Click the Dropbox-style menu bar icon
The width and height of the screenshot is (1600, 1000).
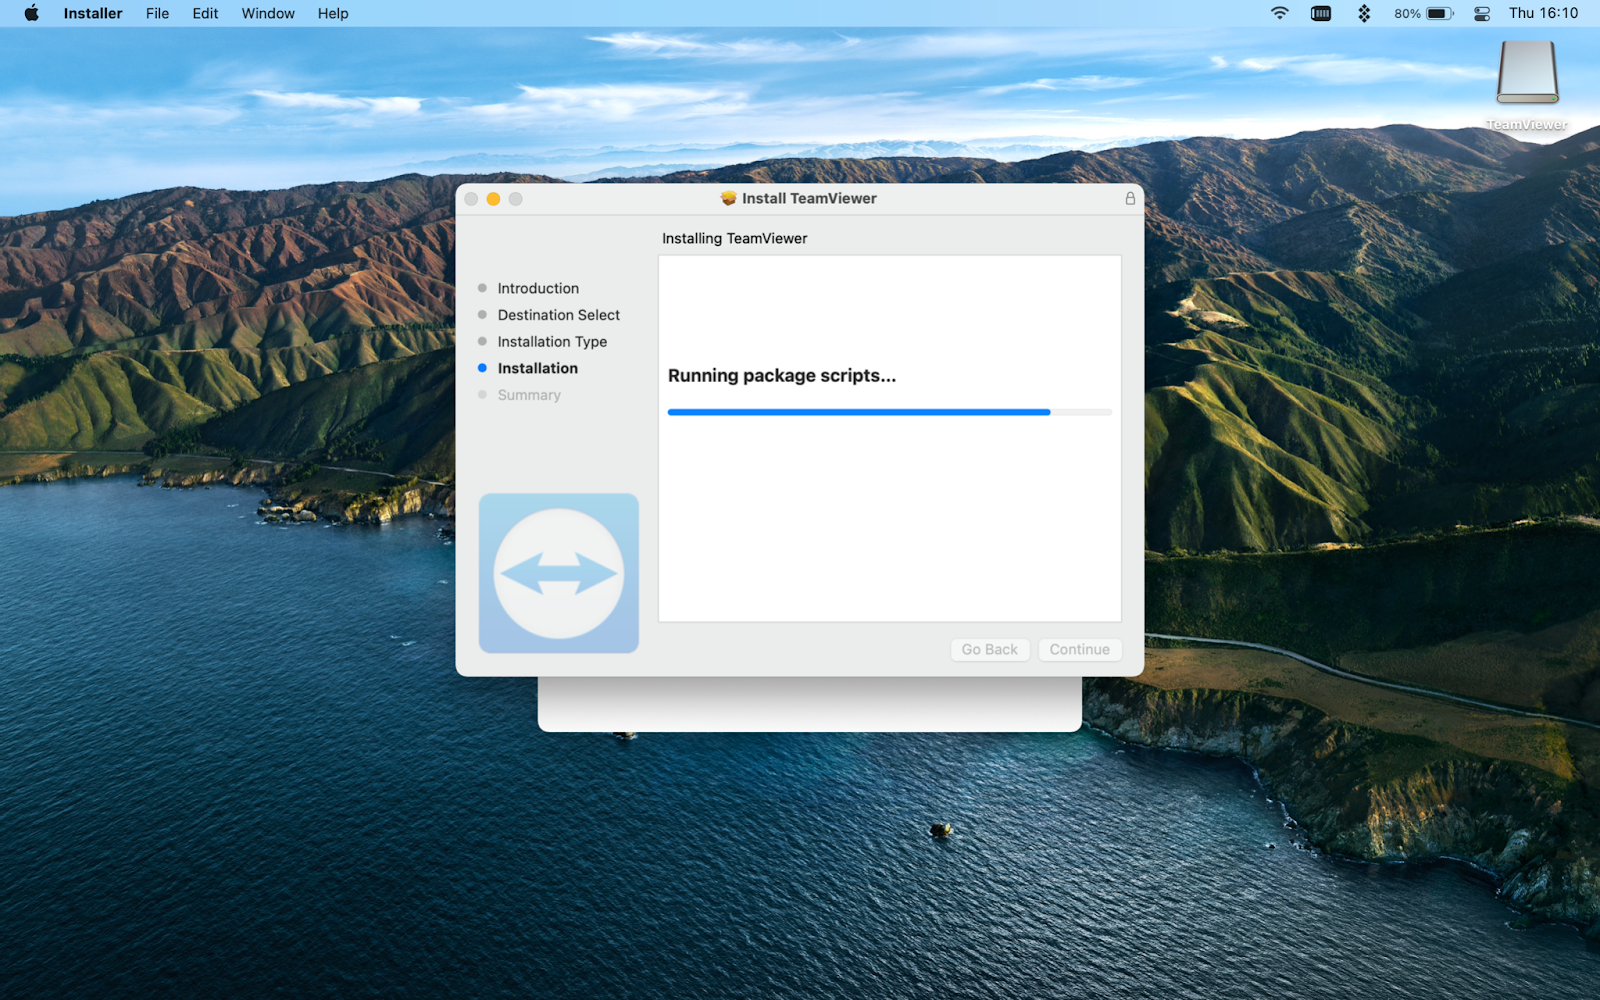coord(1364,13)
